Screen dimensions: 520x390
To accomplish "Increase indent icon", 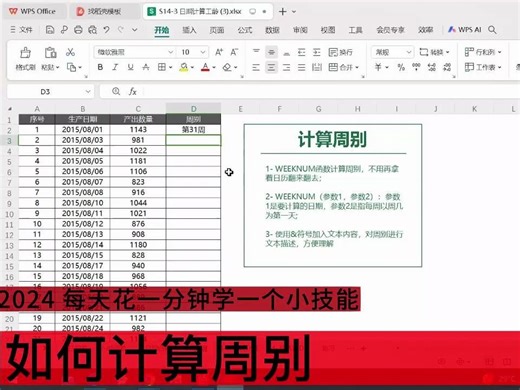I will (317, 52).
